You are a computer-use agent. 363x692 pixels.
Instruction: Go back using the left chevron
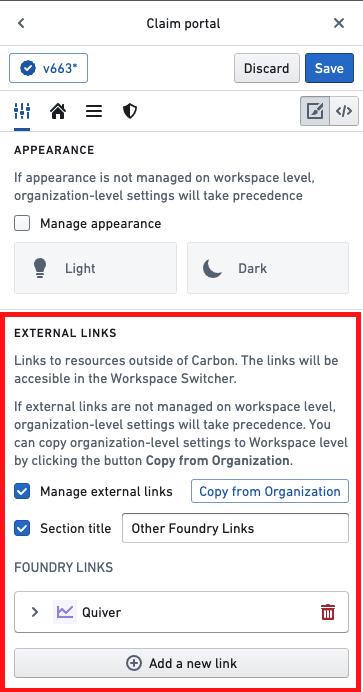point(21,23)
